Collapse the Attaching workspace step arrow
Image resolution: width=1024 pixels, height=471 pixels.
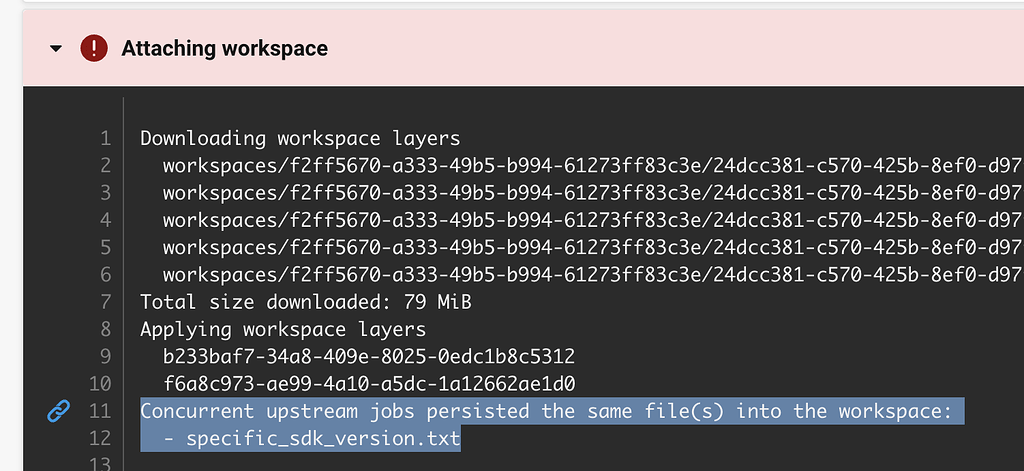[56, 48]
